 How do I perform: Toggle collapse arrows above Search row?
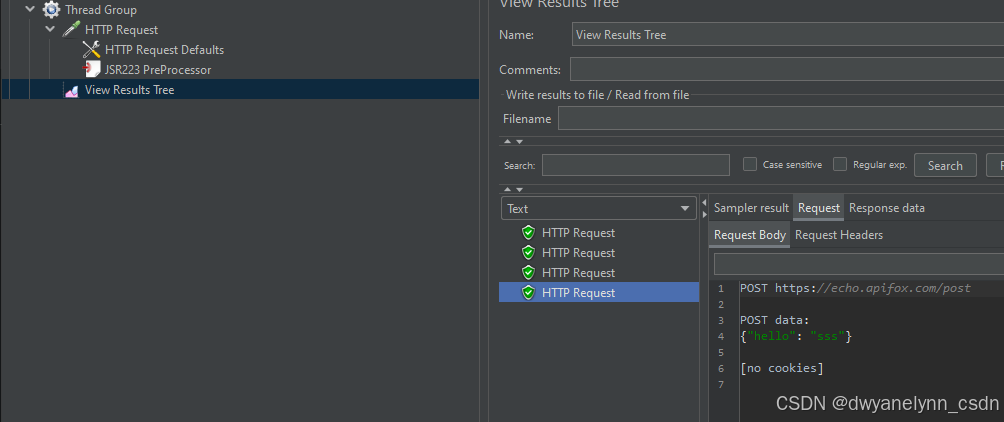(513, 142)
